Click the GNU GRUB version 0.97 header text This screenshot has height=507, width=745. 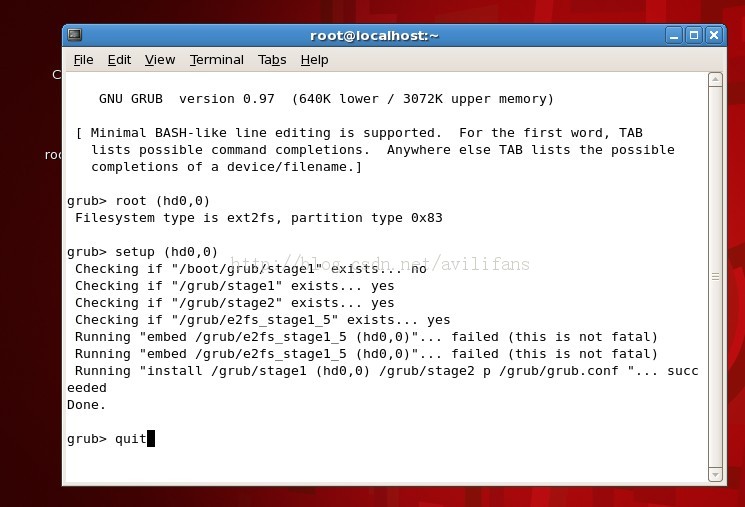tap(187, 99)
